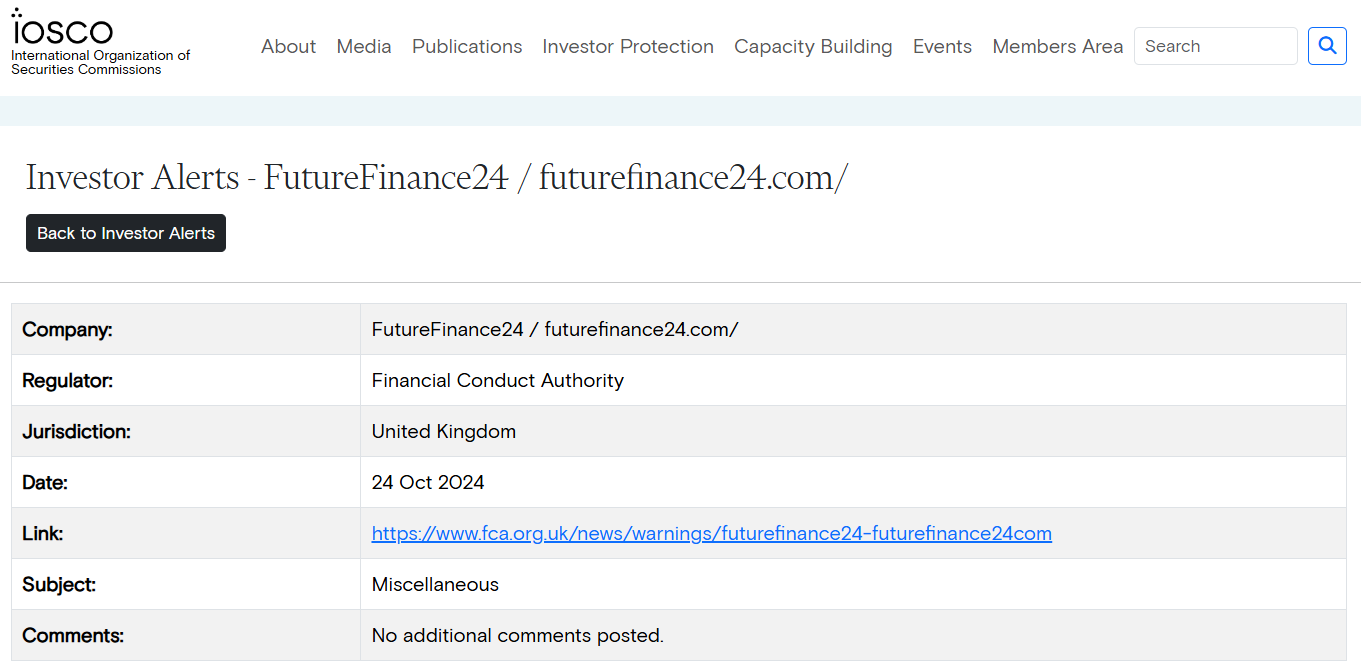Select the Publications menu item
Viewport: 1361px width, 670px height.
pyautogui.click(x=466, y=46)
